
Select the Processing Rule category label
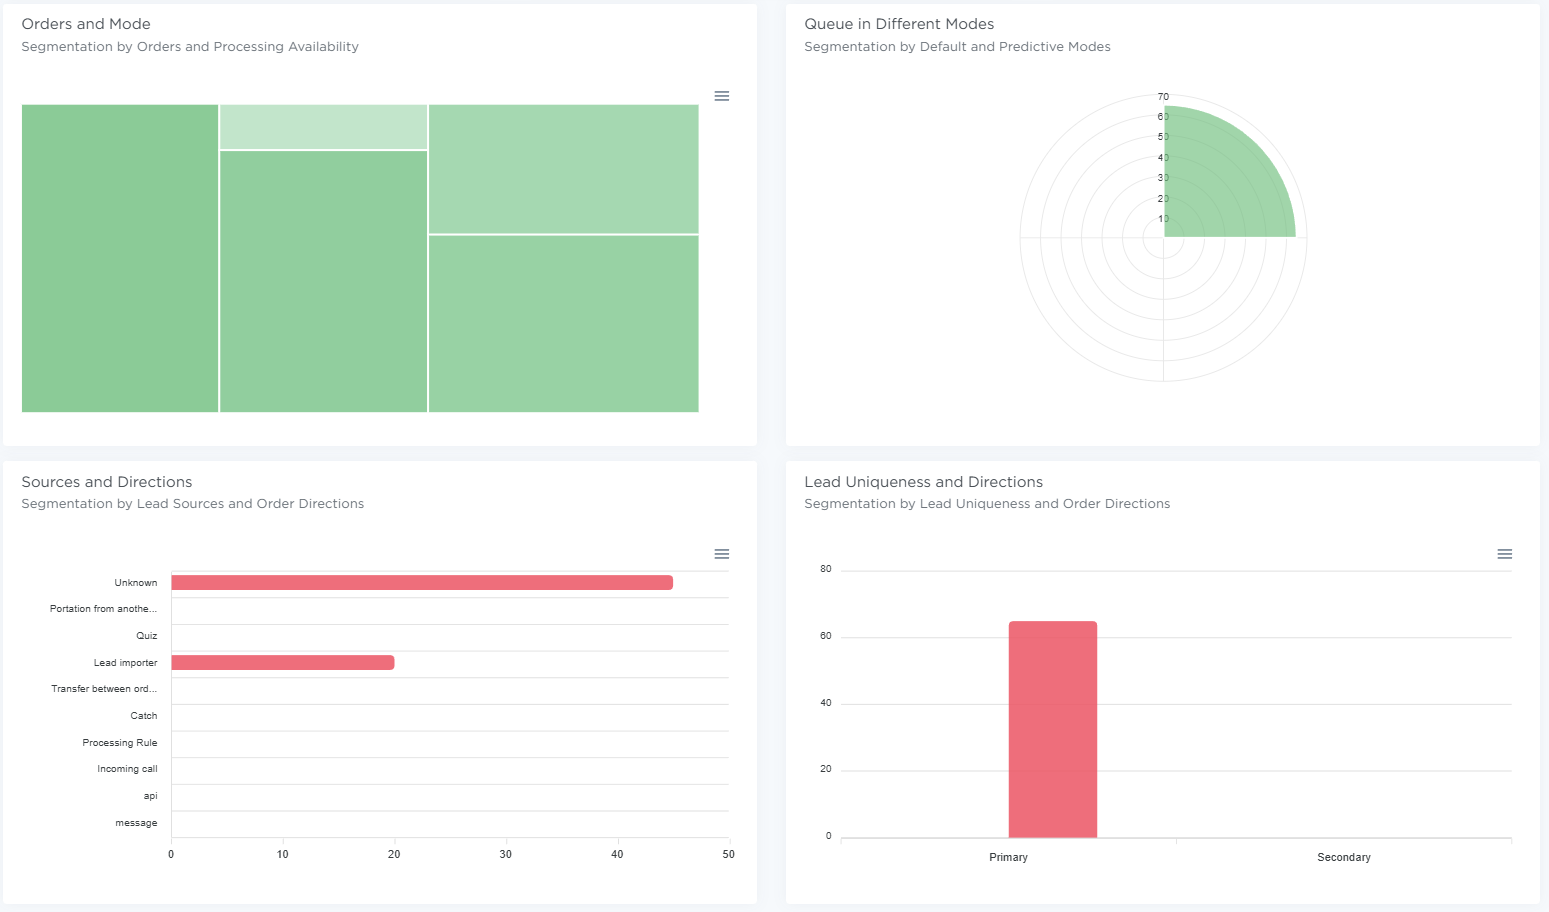120,743
